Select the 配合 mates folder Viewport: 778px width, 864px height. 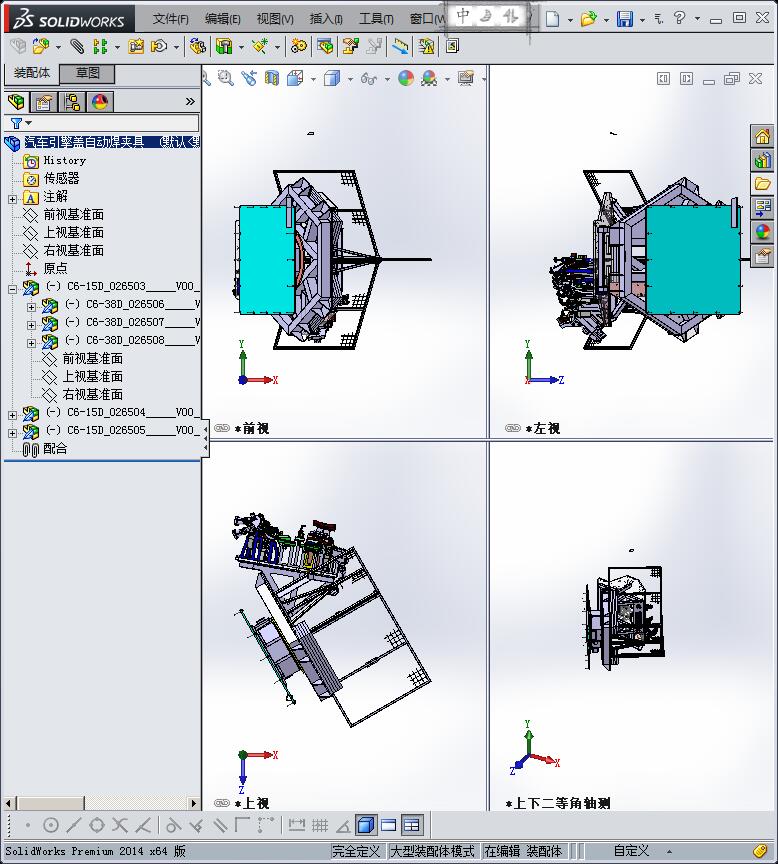pyautogui.click(x=55, y=449)
